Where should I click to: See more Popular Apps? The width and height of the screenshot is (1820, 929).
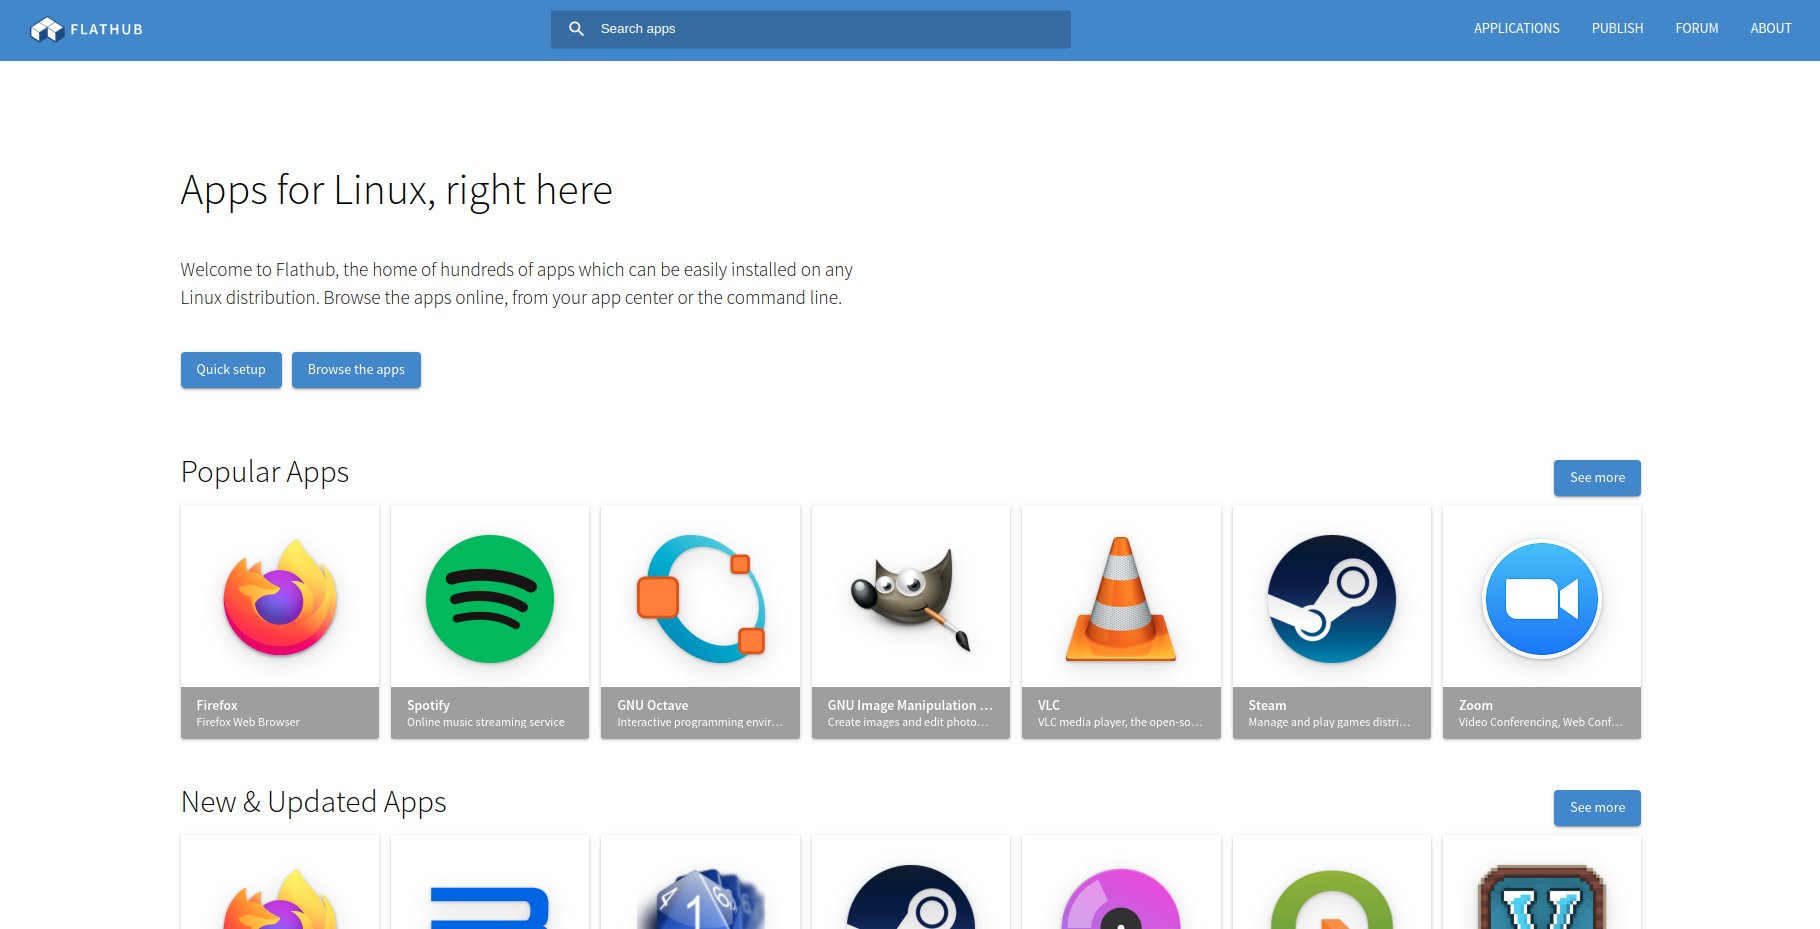point(1597,478)
